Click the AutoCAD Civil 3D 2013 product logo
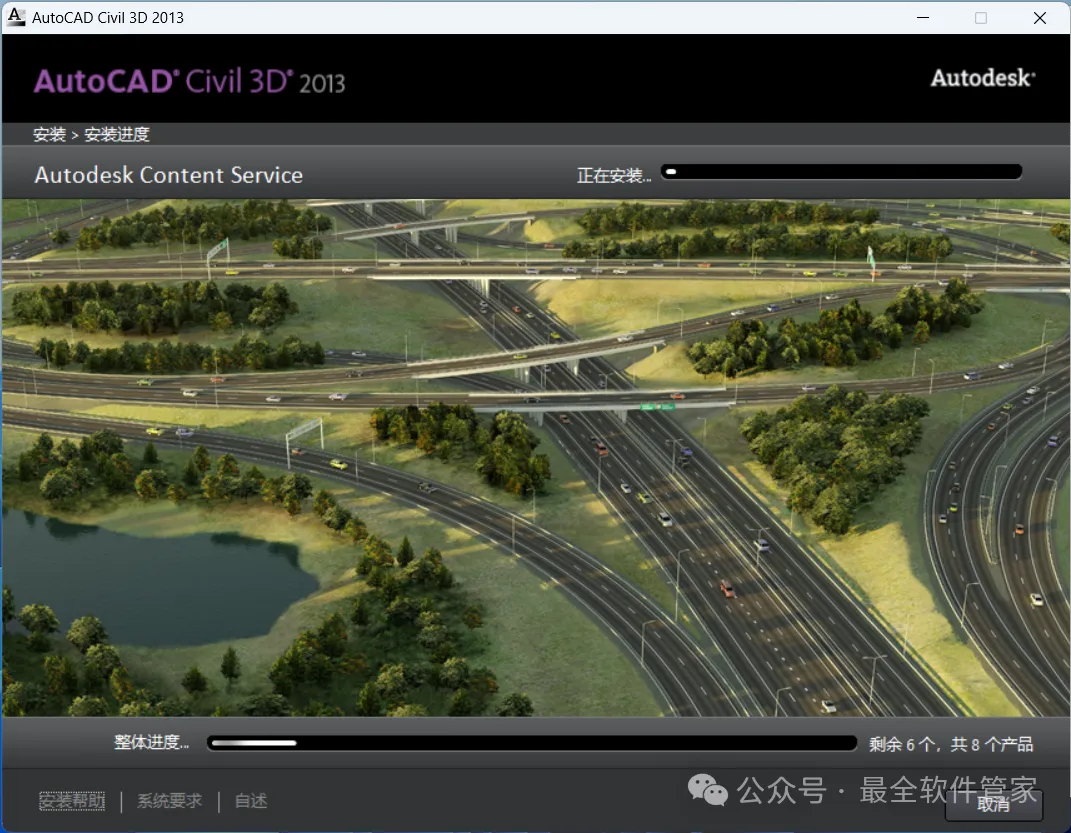This screenshot has width=1071, height=833. [x=190, y=82]
